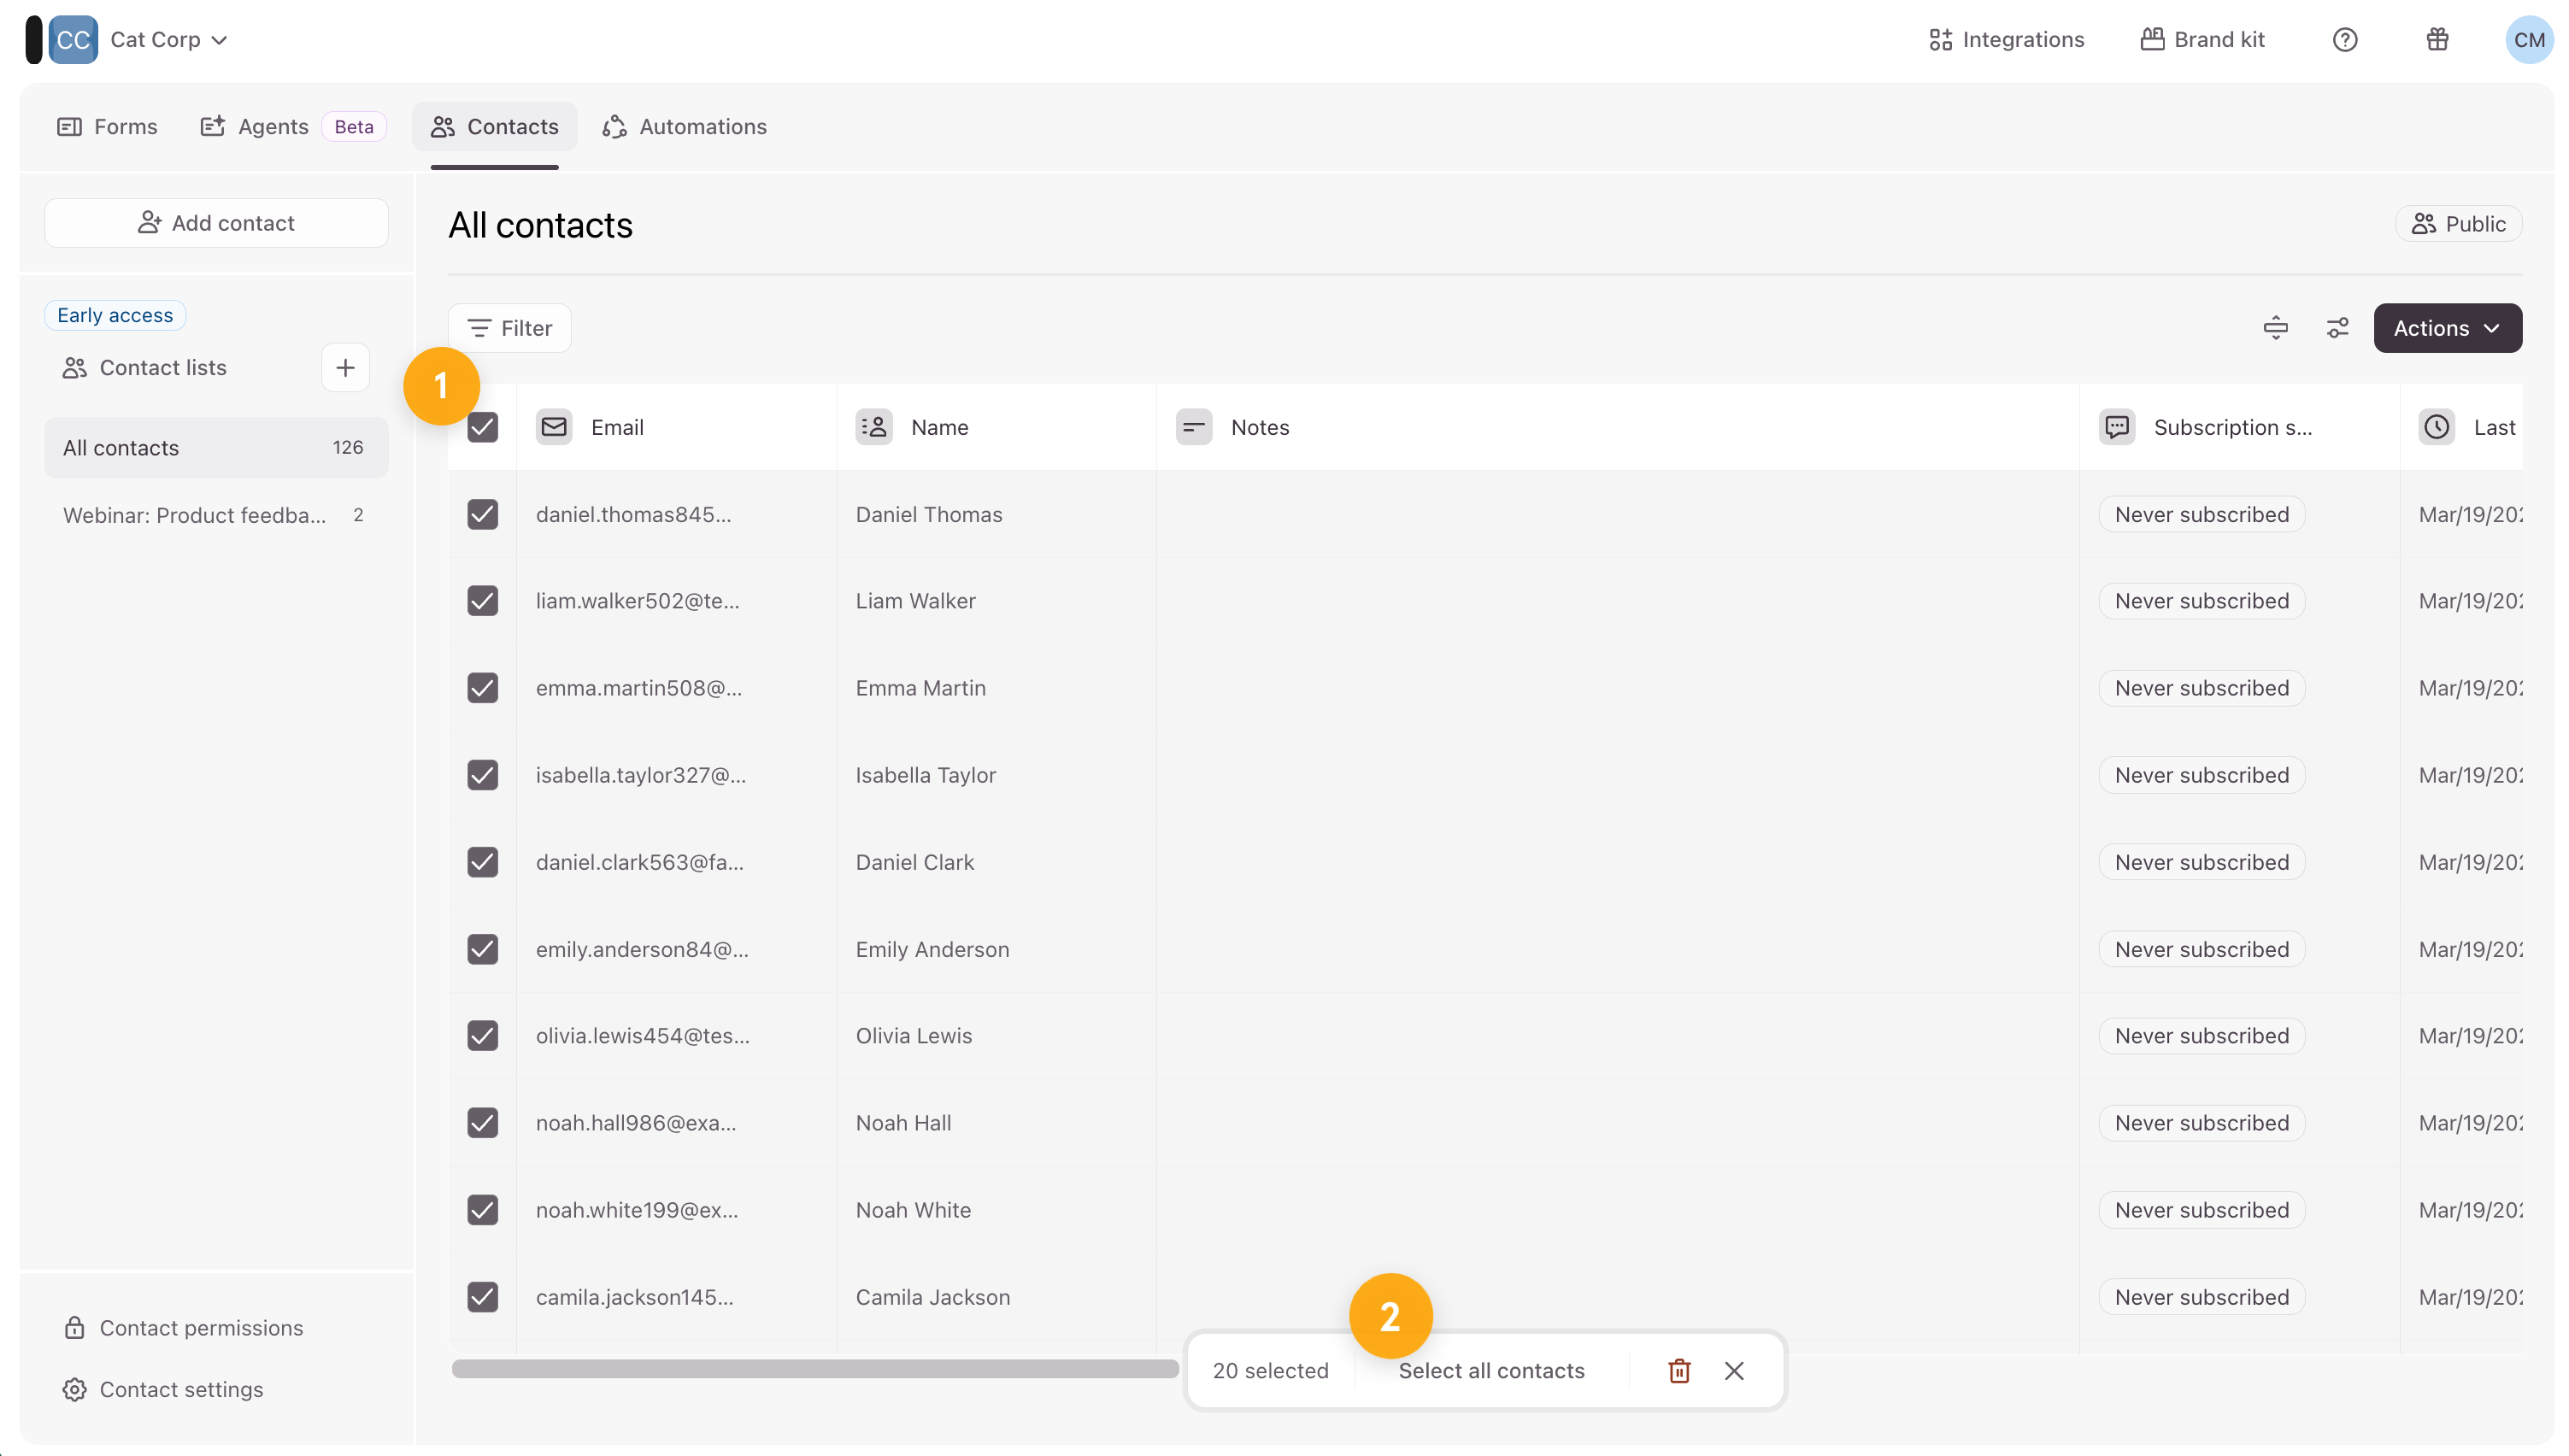Click the horizontal table scrollbar

[x=815, y=1369]
